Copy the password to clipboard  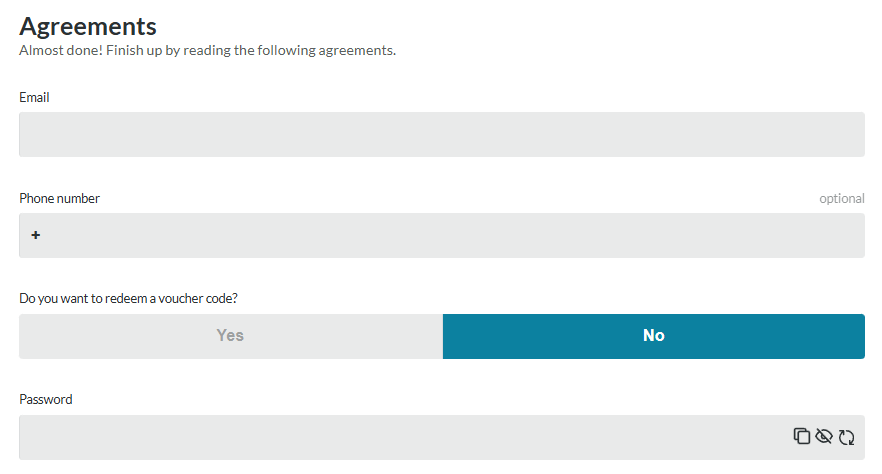tap(802, 436)
